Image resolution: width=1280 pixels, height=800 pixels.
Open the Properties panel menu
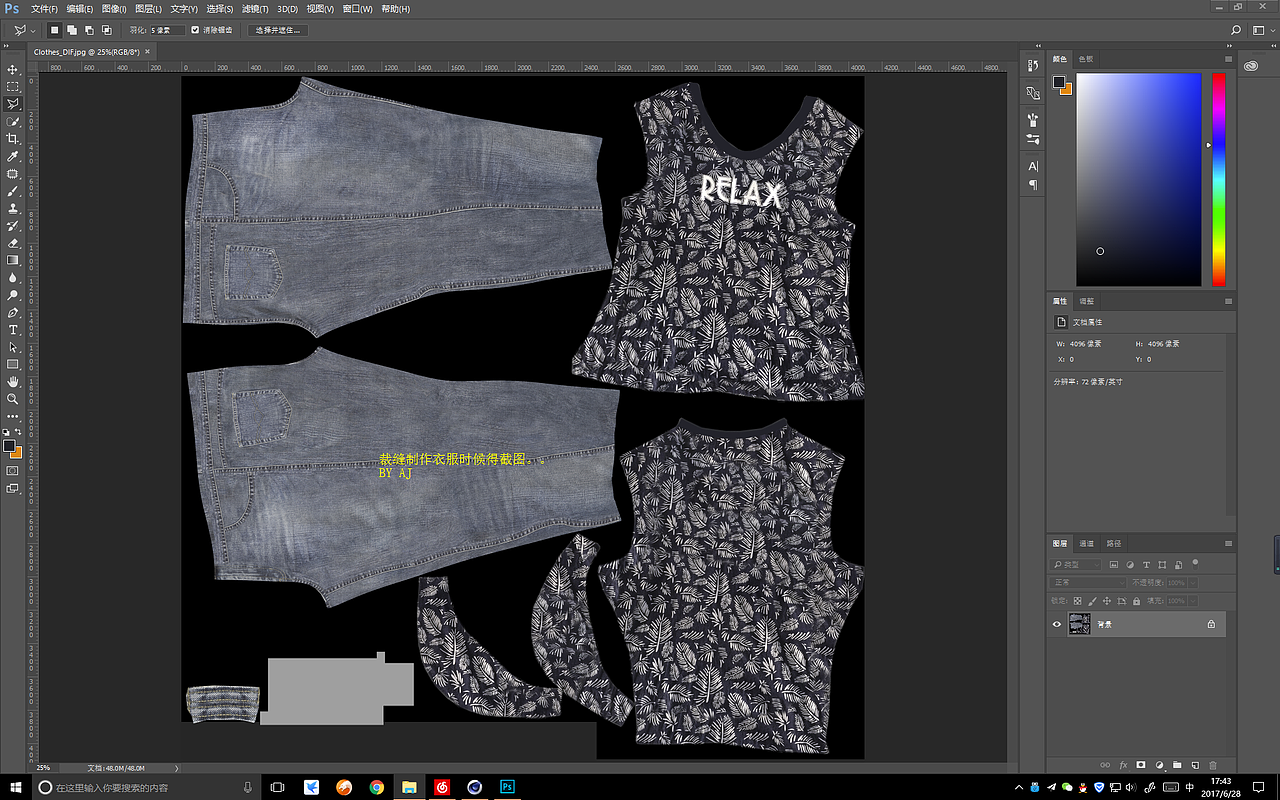(1228, 301)
